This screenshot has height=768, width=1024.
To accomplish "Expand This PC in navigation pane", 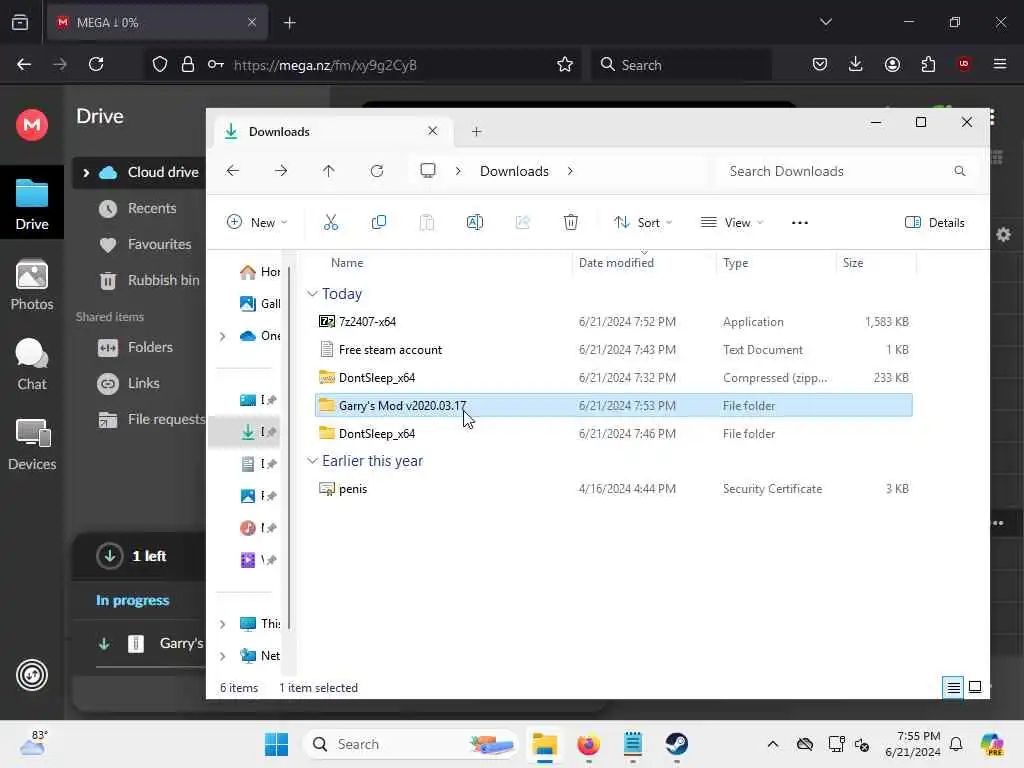I will 223,624.
